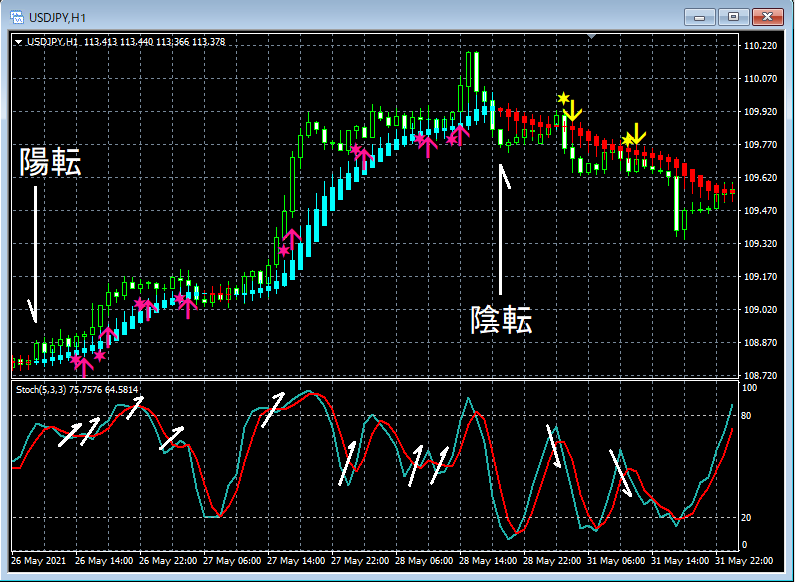Click the 28 May 22:00 time label
The image size is (796, 582).
(x=552, y=561)
